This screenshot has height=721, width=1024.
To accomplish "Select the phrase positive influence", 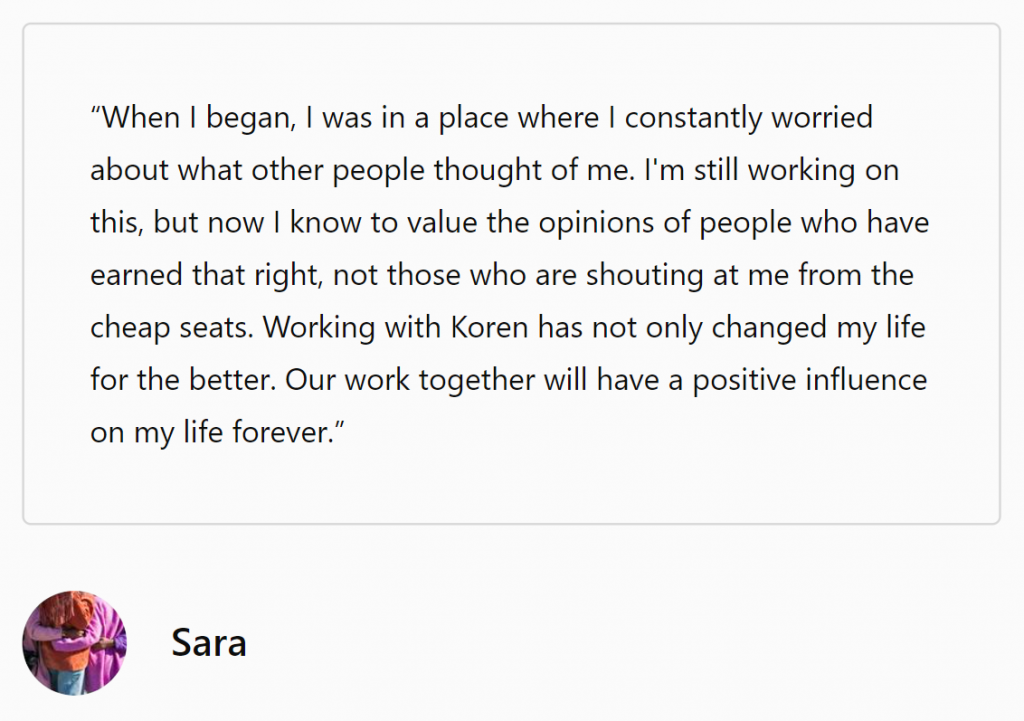I will (810, 381).
